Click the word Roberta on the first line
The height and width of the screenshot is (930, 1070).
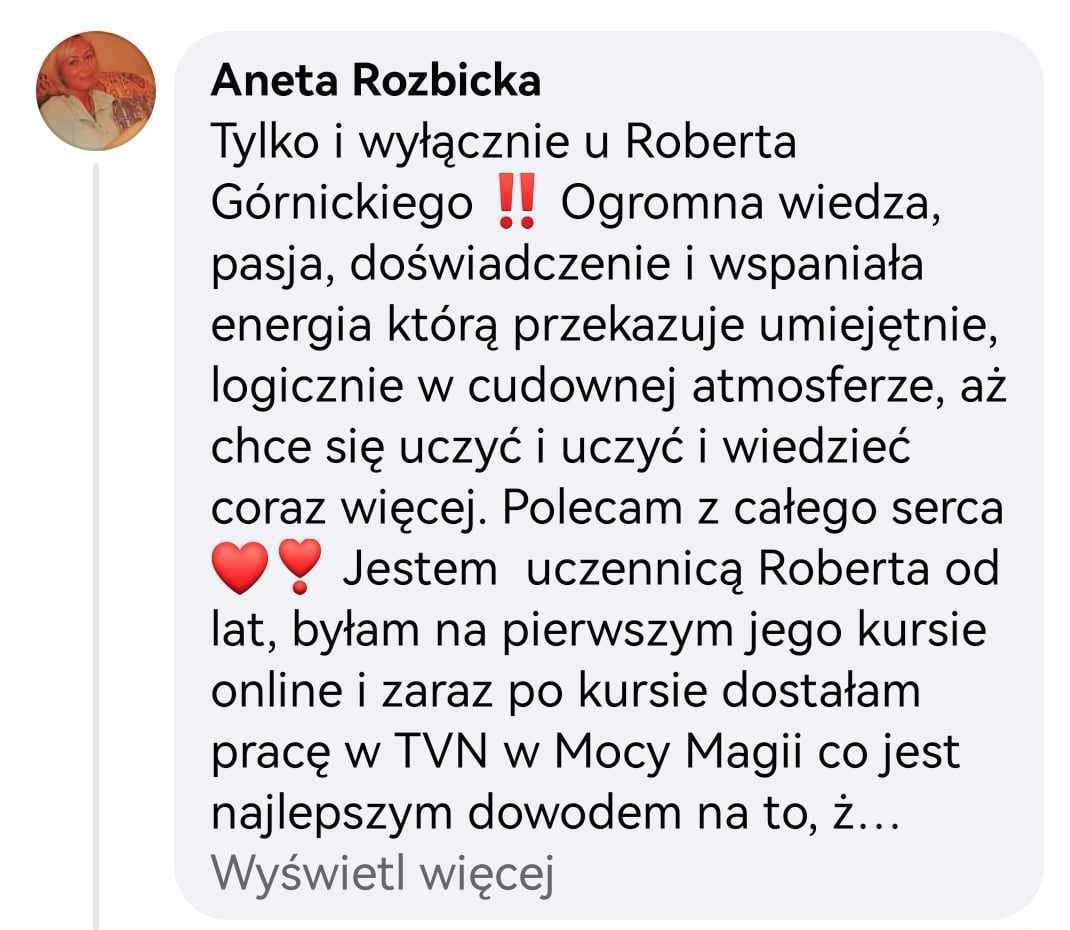tap(710, 142)
